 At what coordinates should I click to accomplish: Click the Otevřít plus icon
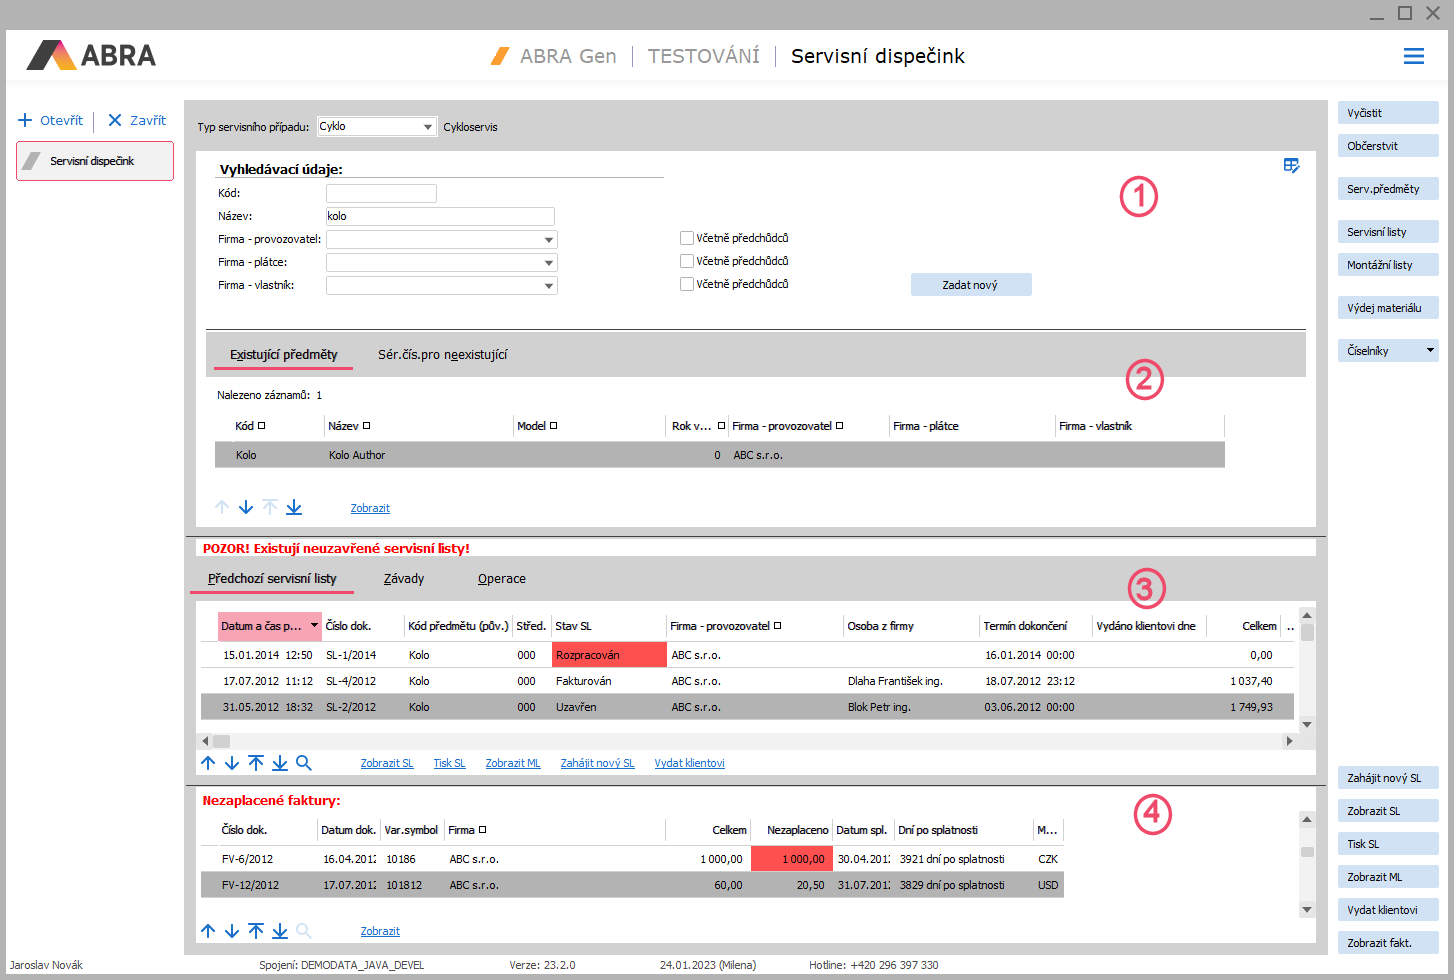25,120
